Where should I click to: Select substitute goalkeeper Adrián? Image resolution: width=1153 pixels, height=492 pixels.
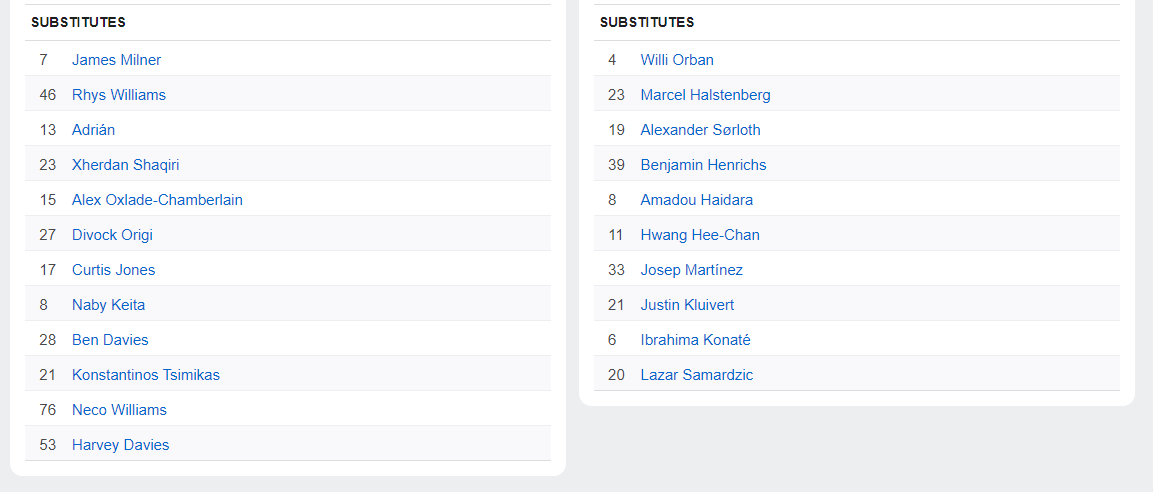coord(94,130)
